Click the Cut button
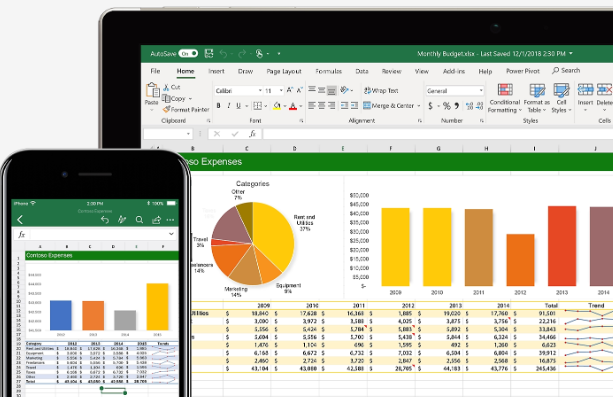This screenshot has height=397, width=613. tap(172, 87)
